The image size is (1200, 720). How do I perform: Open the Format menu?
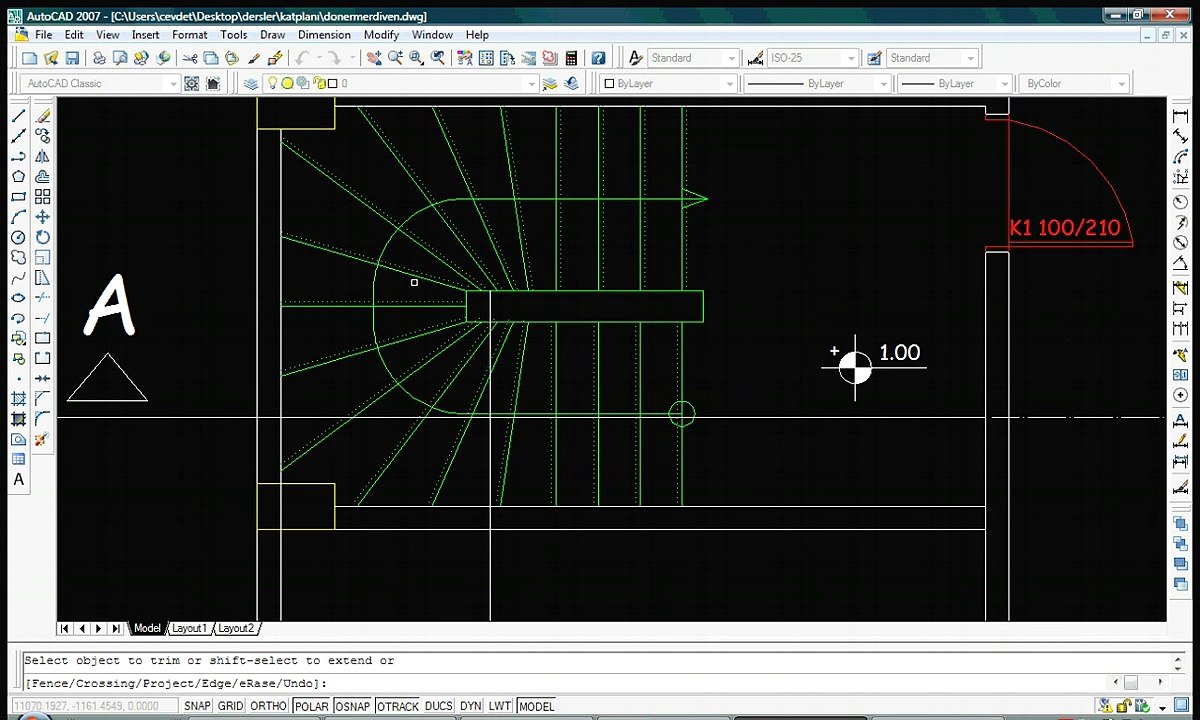pos(190,34)
